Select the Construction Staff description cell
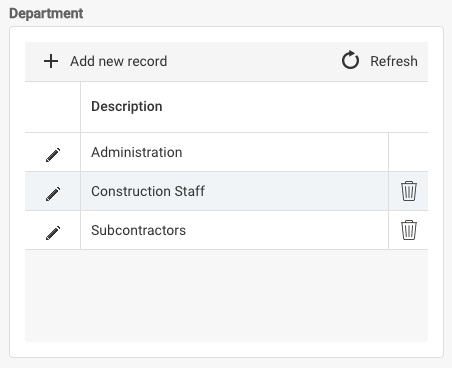 234,191
